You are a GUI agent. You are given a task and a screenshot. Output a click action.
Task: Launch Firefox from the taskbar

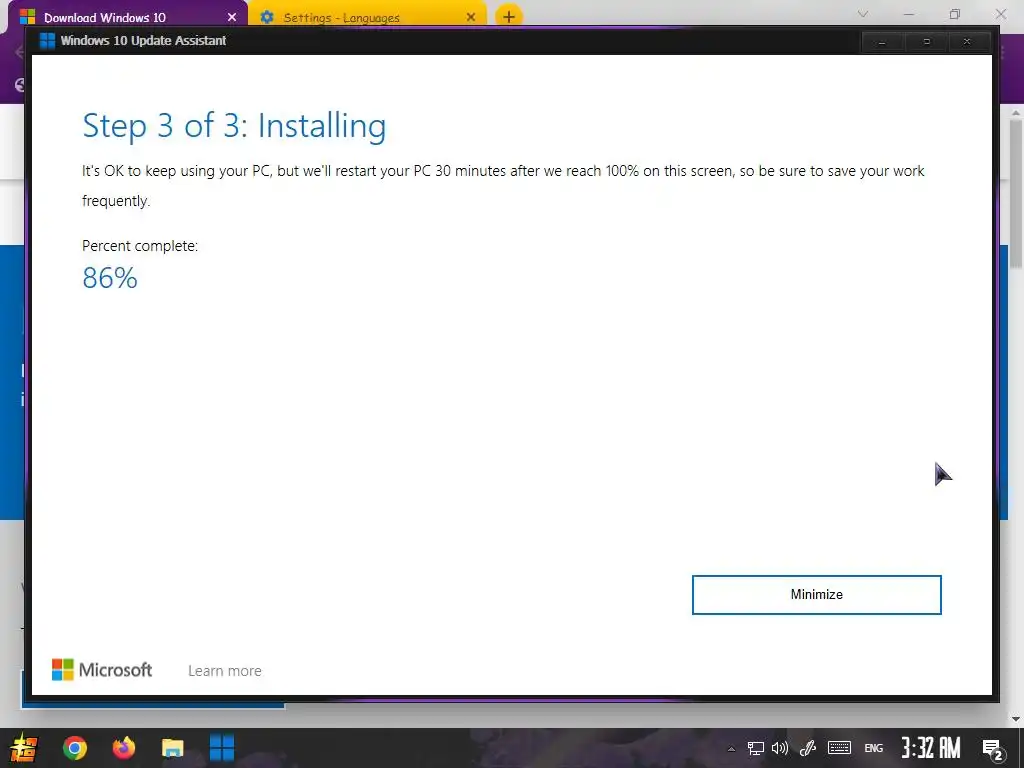123,747
